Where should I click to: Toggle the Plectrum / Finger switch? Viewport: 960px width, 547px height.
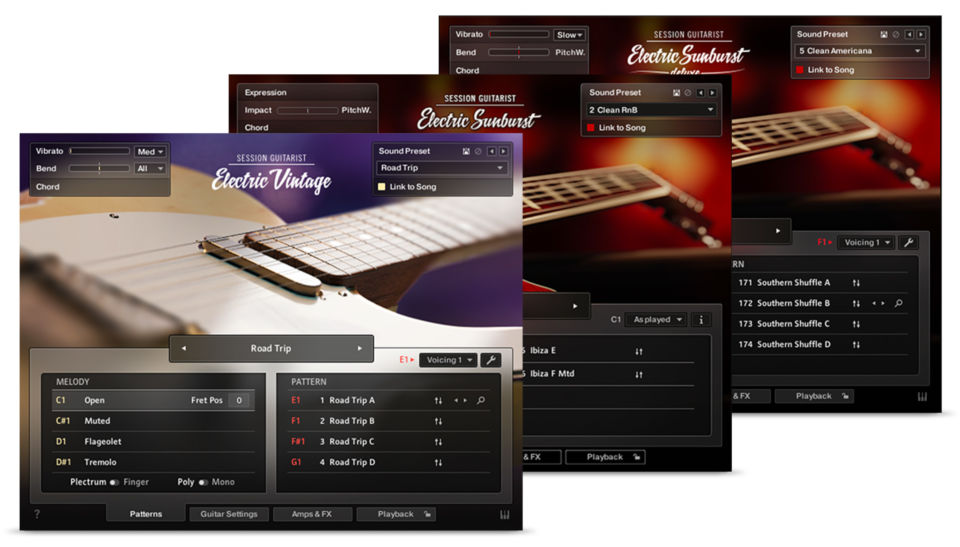pos(114,482)
